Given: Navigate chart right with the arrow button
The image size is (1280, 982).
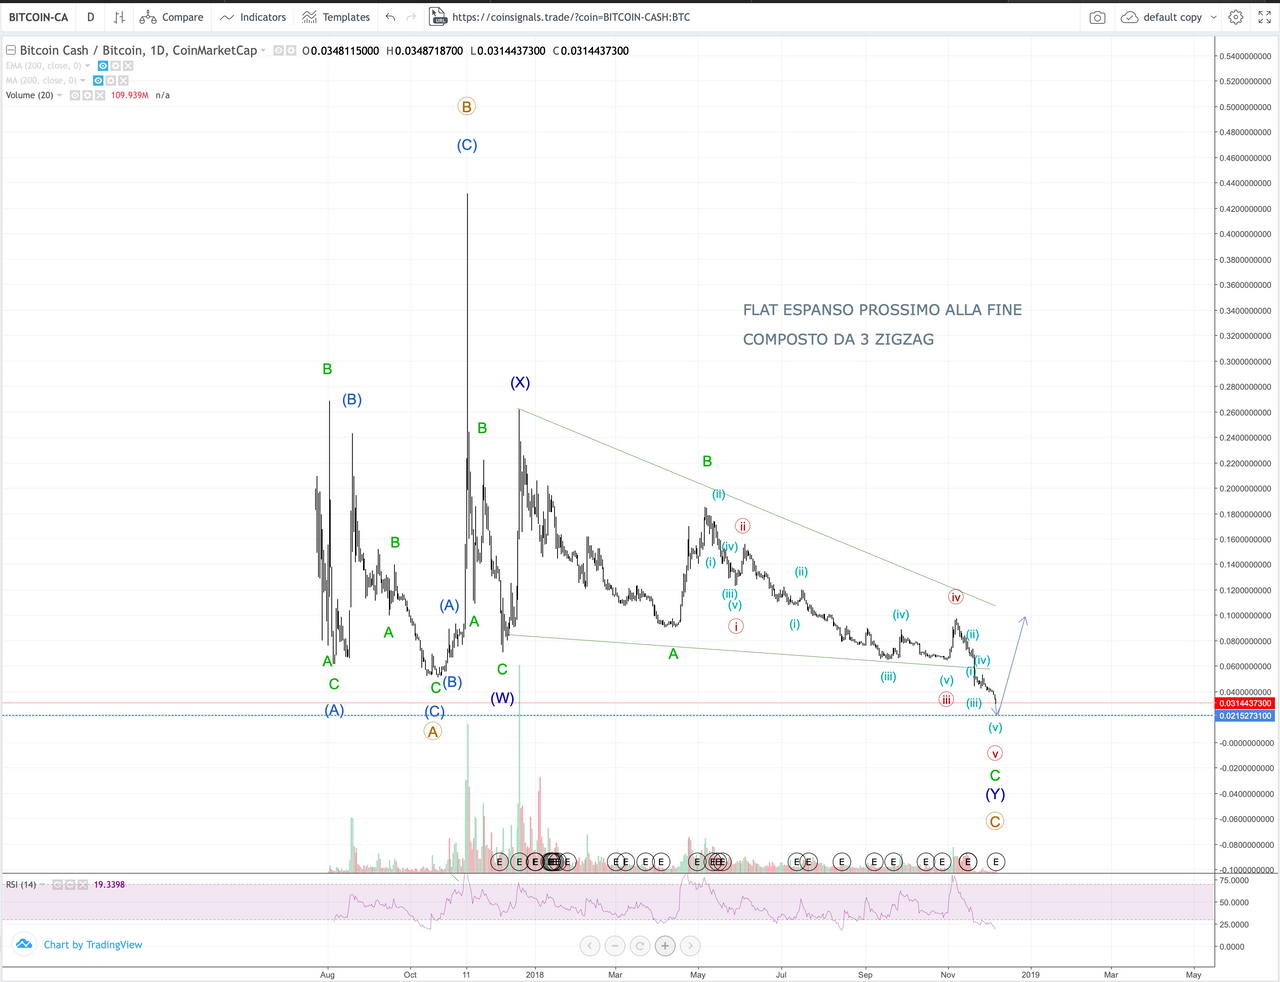Looking at the screenshot, I should point(690,945).
